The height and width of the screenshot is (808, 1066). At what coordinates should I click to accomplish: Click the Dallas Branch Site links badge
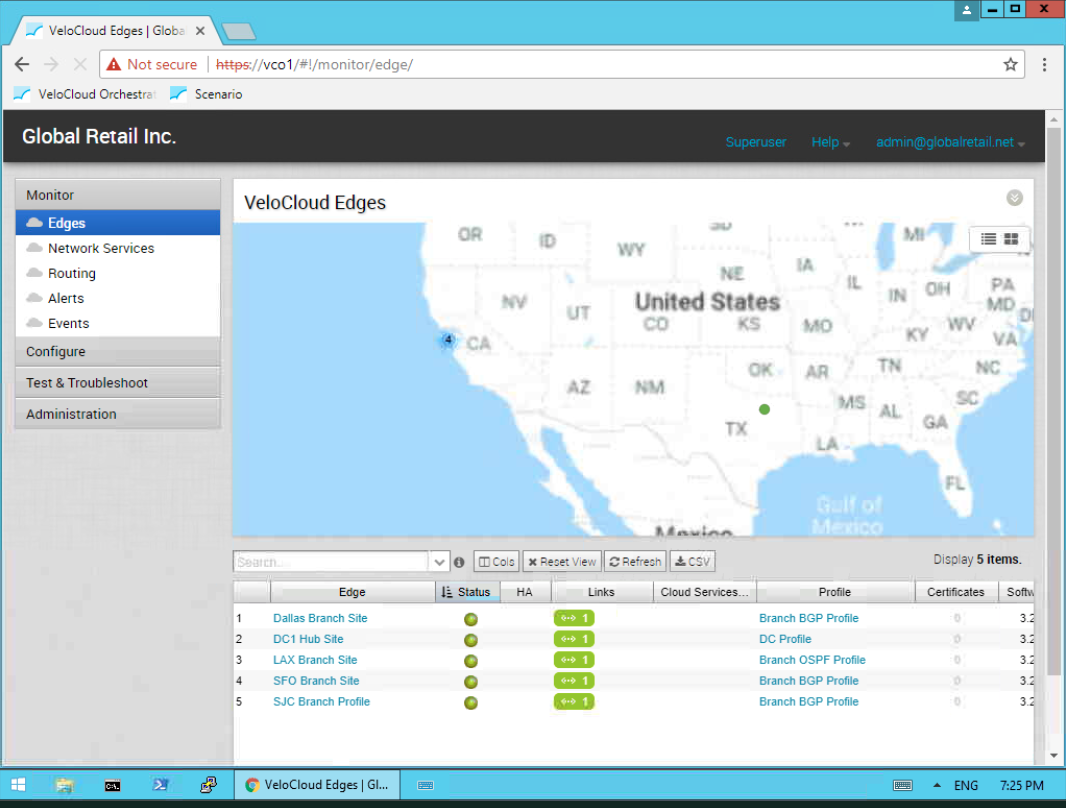(x=574, y=618)
